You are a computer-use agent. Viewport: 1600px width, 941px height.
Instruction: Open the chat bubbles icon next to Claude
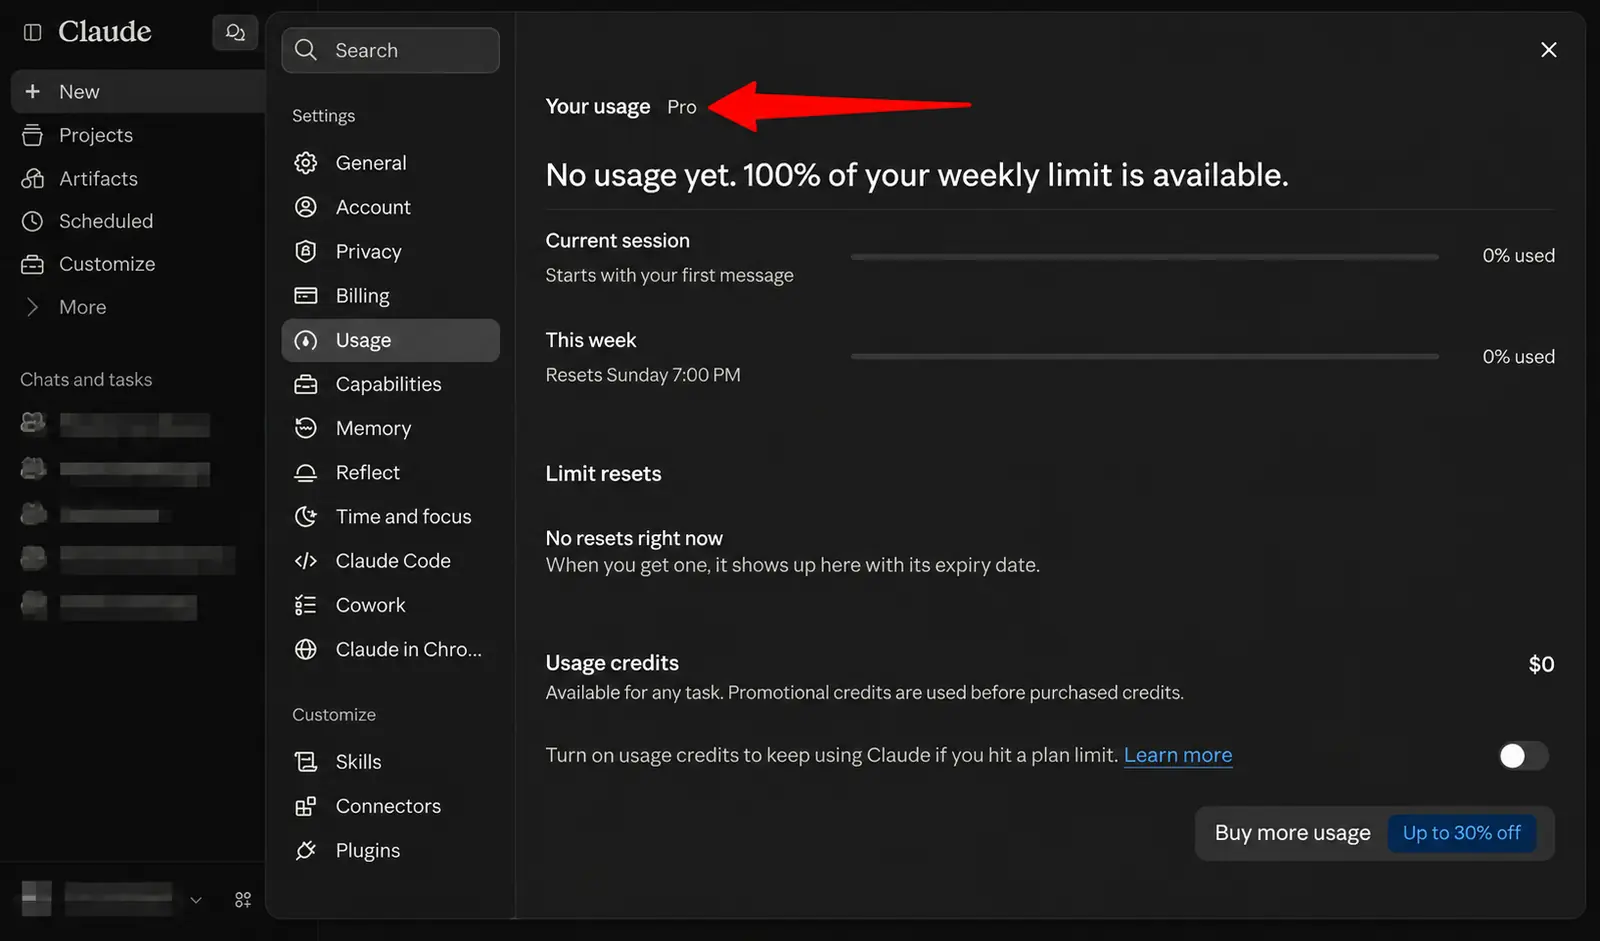(x=235, y=32)
